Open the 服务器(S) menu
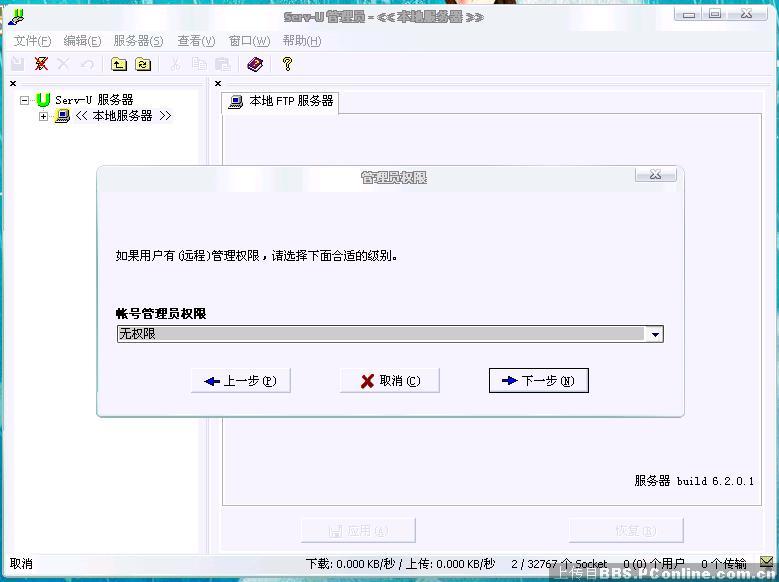The height and width of the screenshot is (582, 779). pos(138,41)
